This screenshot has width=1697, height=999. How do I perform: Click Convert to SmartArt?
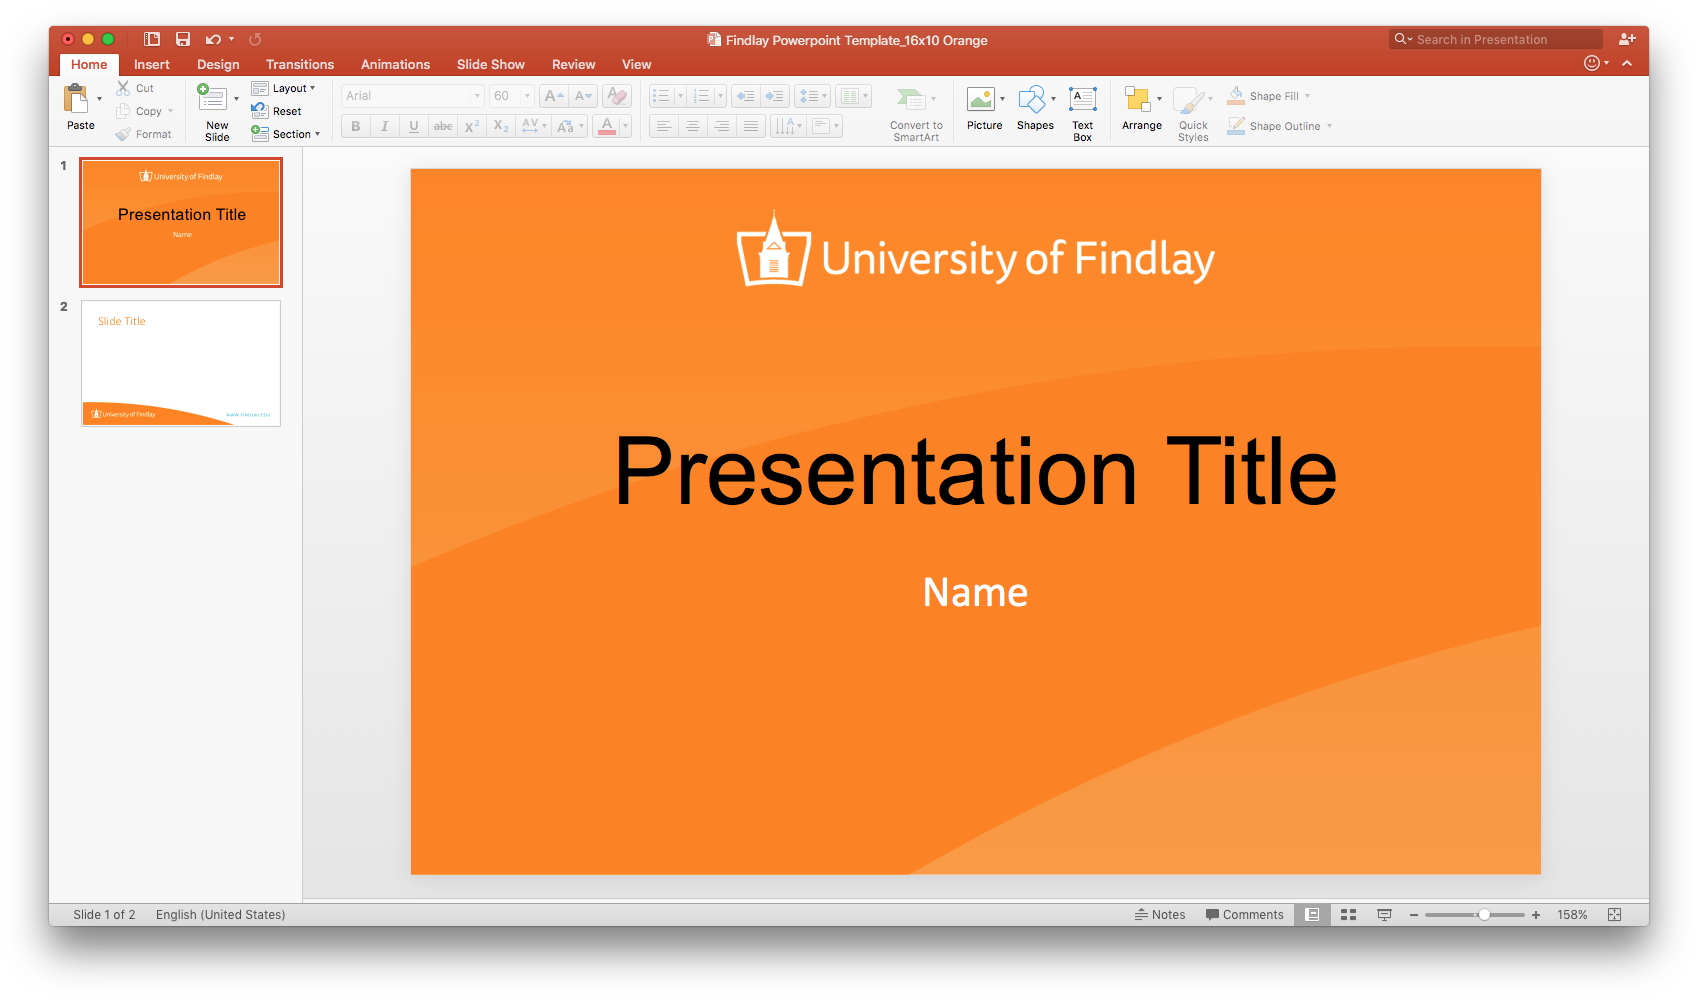pos(913,110)
